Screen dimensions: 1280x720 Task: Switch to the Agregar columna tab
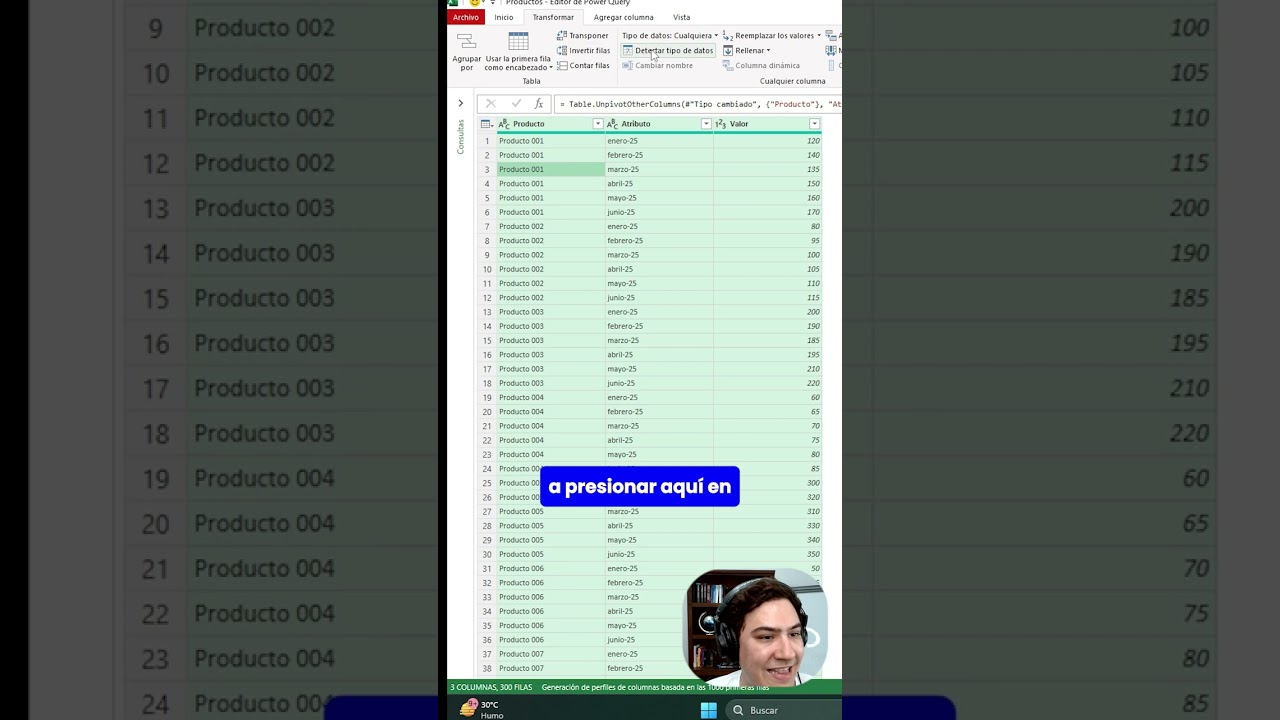623,17
